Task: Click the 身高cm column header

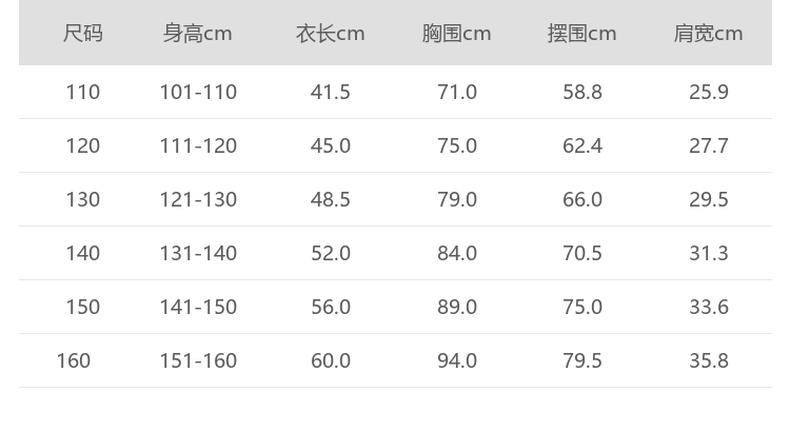Action: tap(198, 33)
